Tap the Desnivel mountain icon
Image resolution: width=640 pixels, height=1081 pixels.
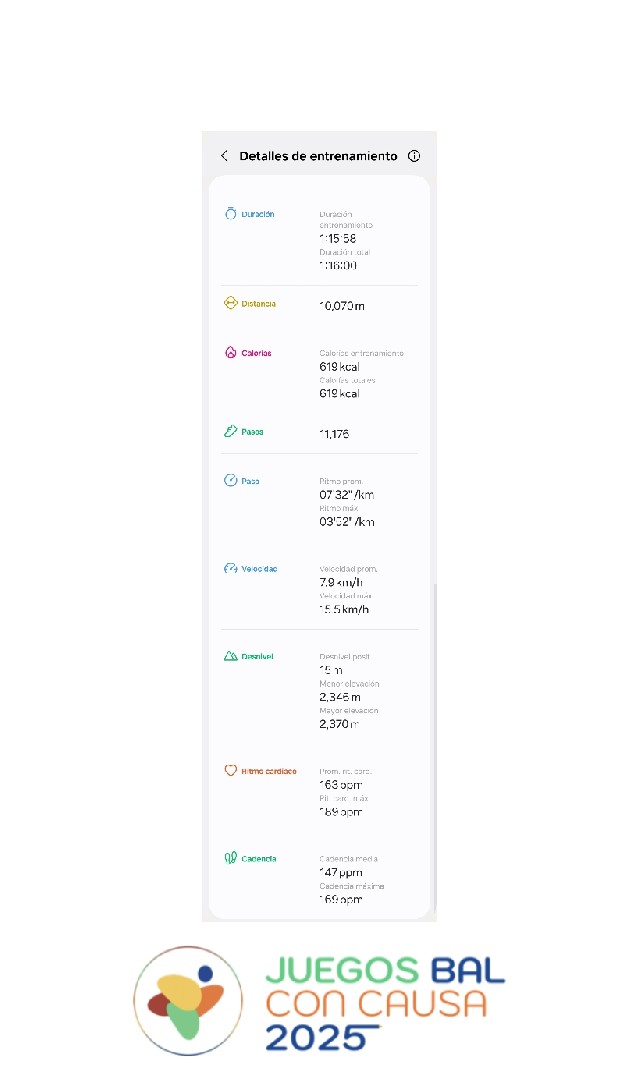pyautogui.click(x=230, y=656)
